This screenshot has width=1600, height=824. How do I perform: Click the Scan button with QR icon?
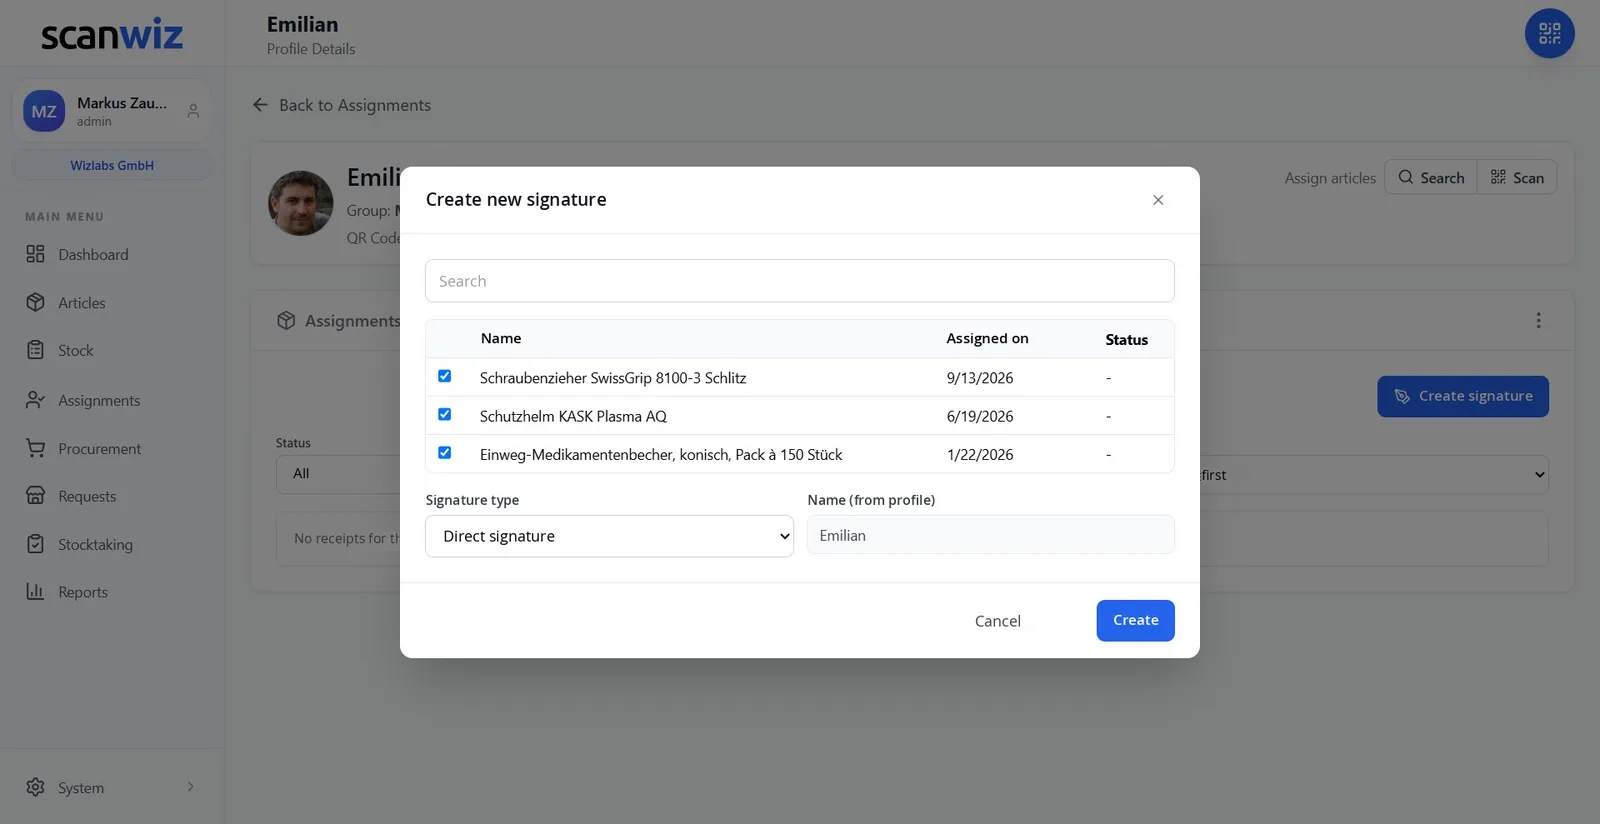[x=1517, y=177]
